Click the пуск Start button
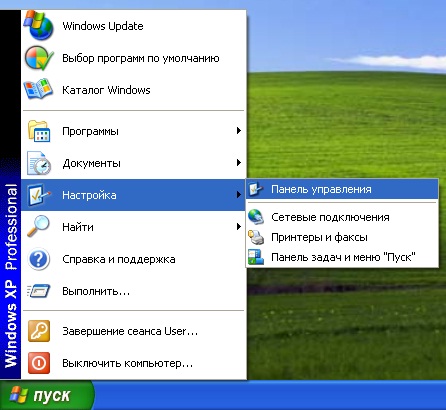The height and width of the screenshot is (410, 446). [x=47, y=395]
